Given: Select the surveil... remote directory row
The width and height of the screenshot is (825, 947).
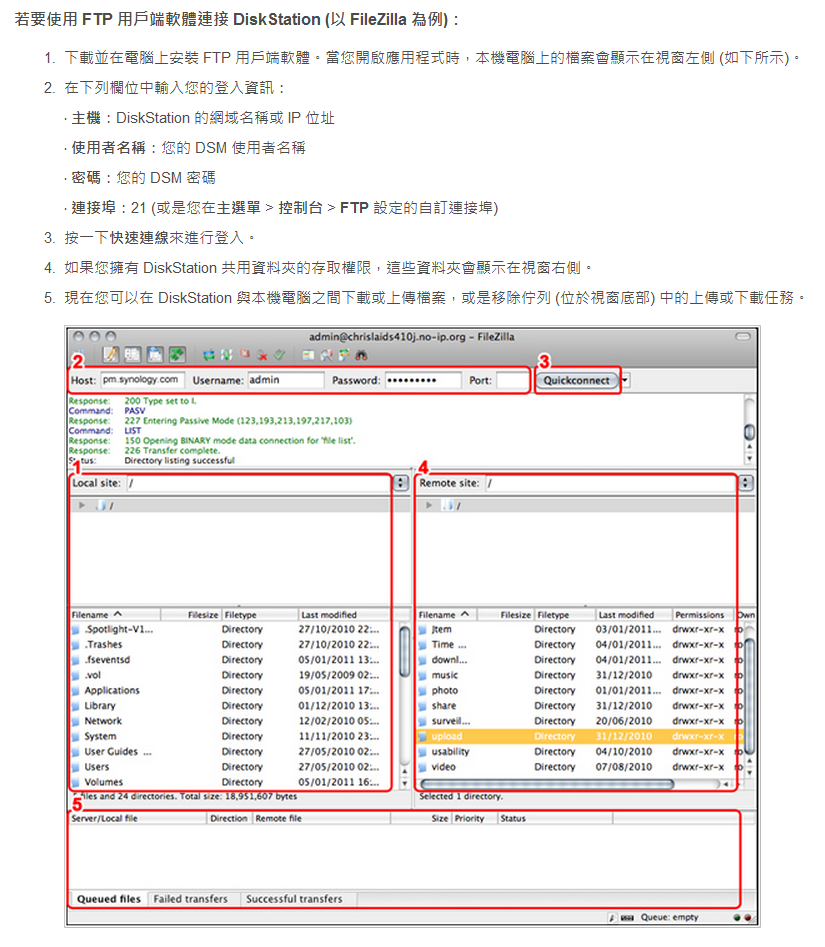Looking at the screenshot, I should (579, 721).
